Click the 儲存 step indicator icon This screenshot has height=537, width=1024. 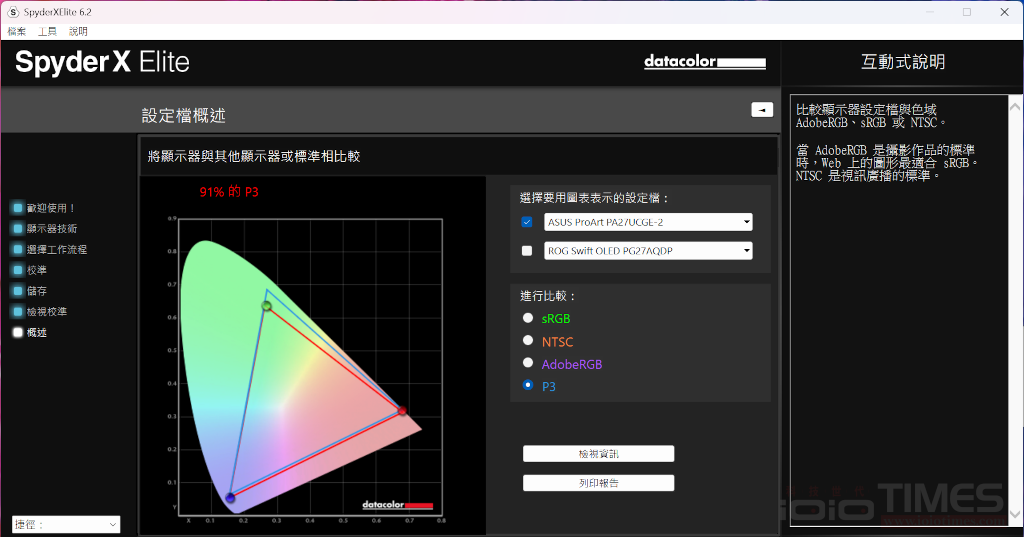click(18, 291)
